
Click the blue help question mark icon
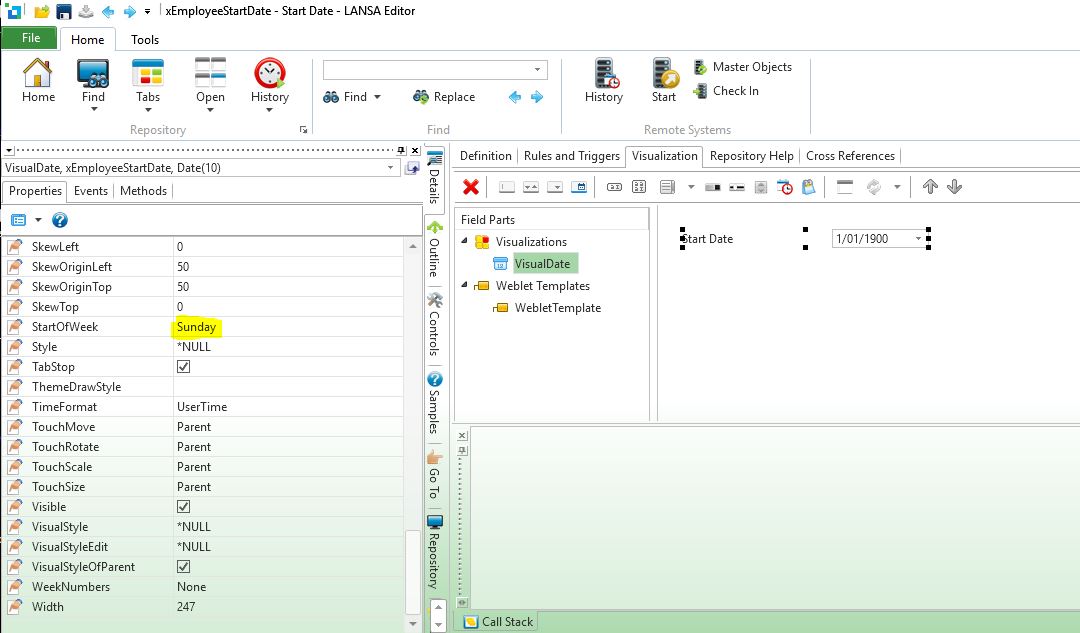(60, 220)
